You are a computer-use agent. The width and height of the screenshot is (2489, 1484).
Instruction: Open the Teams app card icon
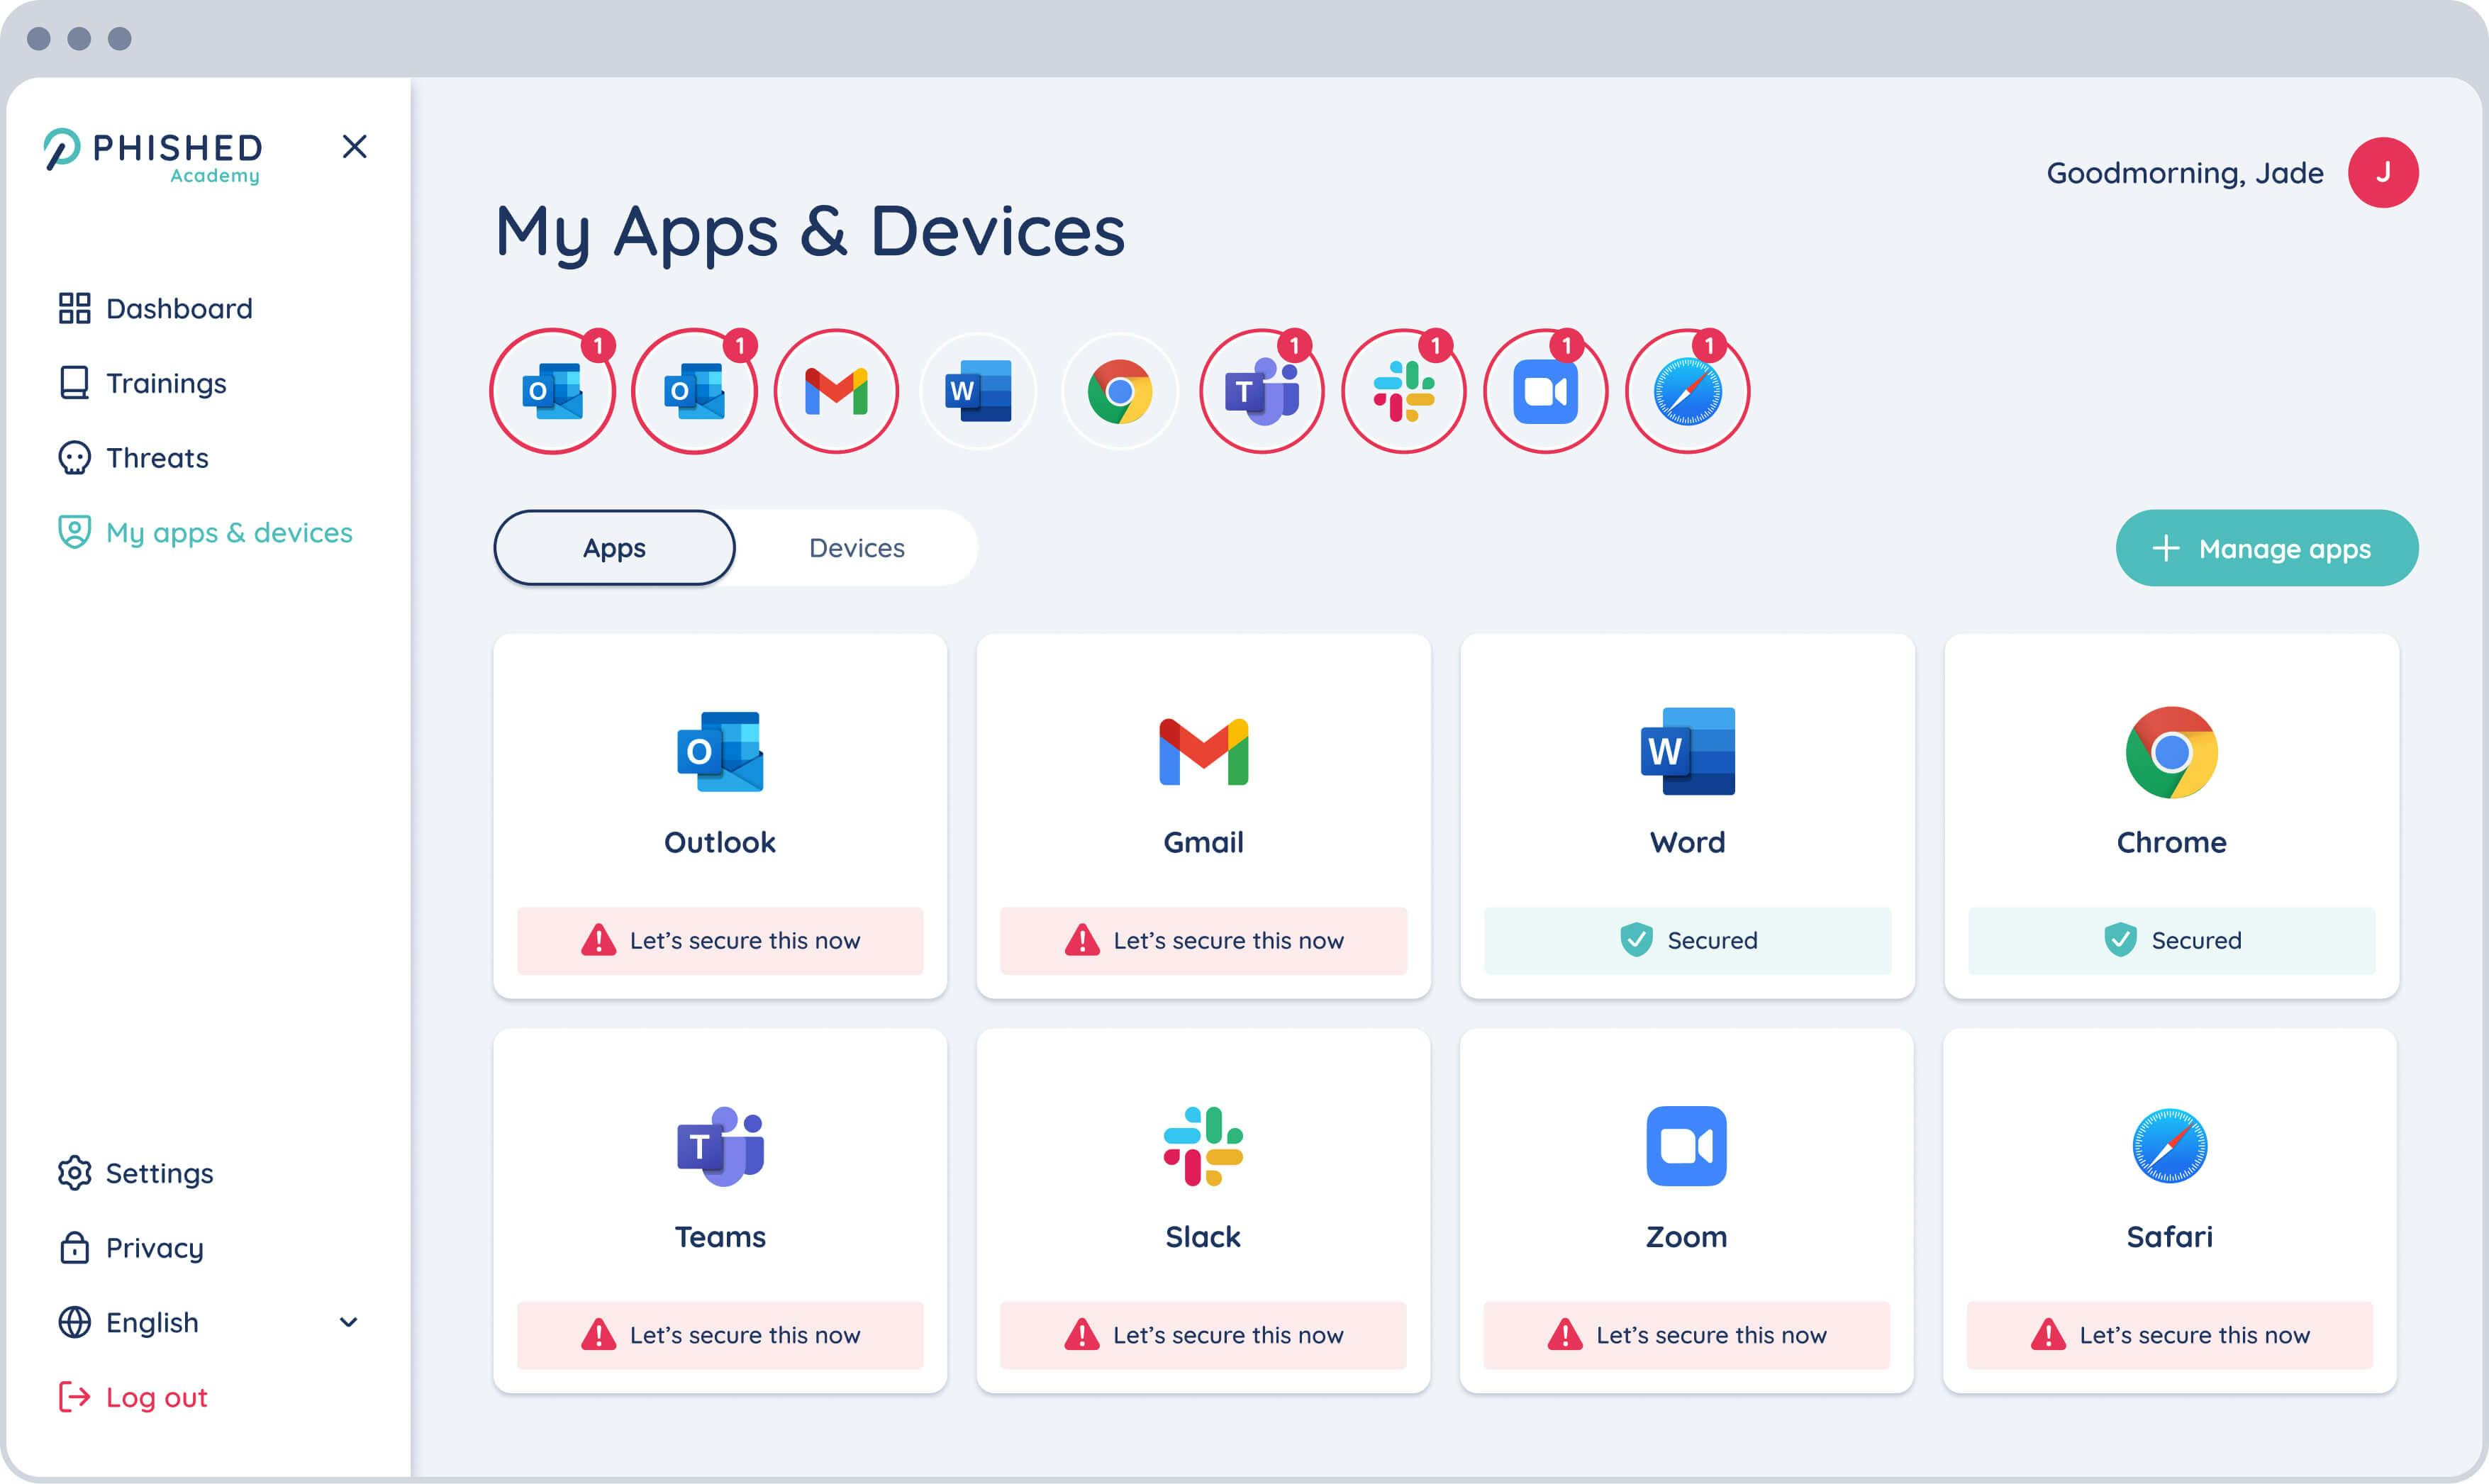tap(720, 1146)
